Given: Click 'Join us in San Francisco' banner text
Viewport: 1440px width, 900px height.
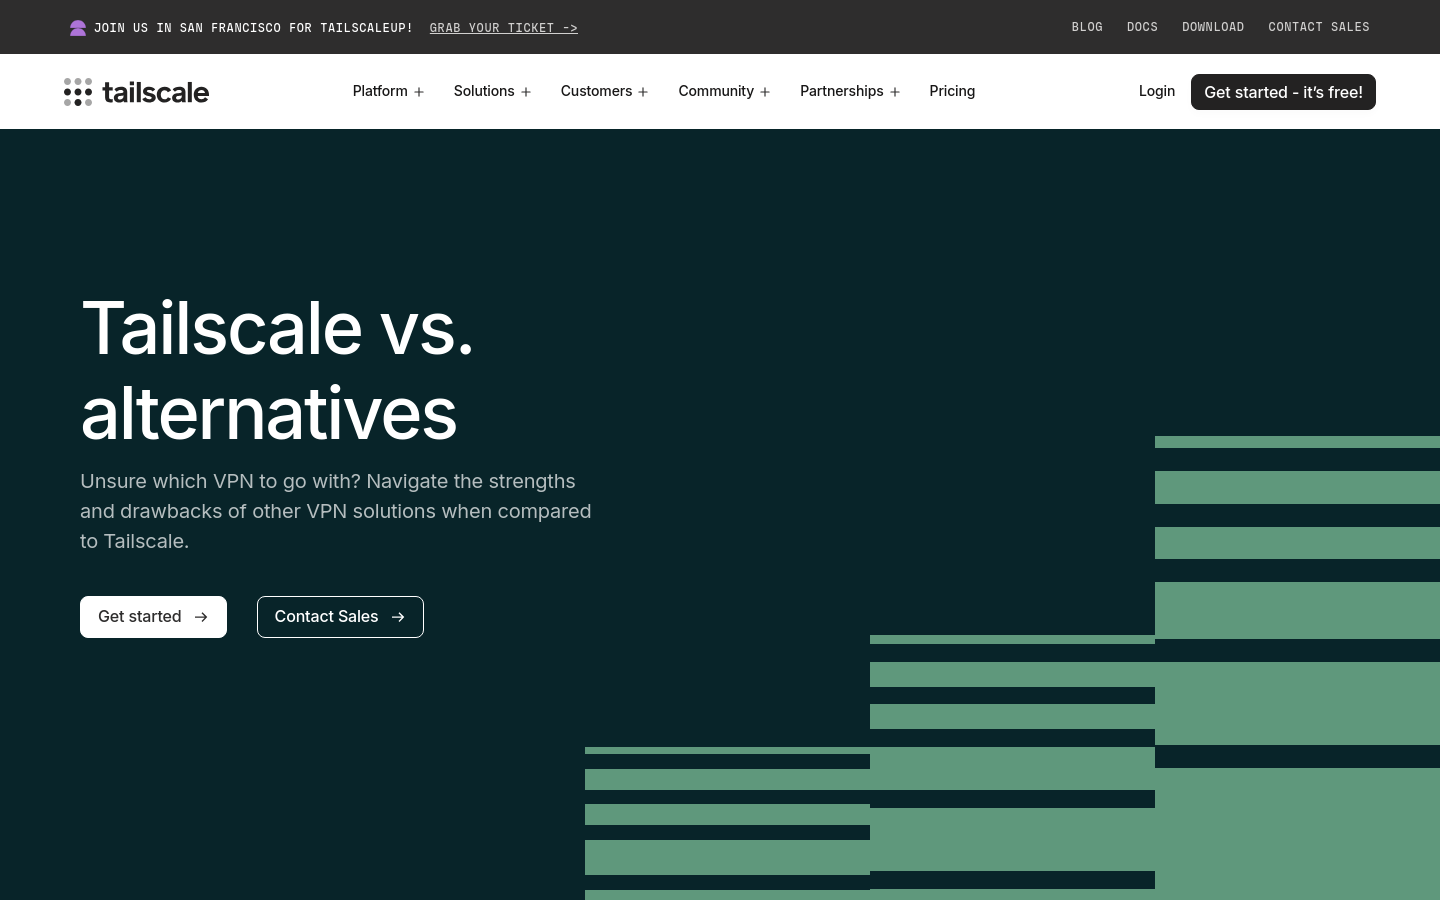Looking at the screenshot, I should (253, 28).
